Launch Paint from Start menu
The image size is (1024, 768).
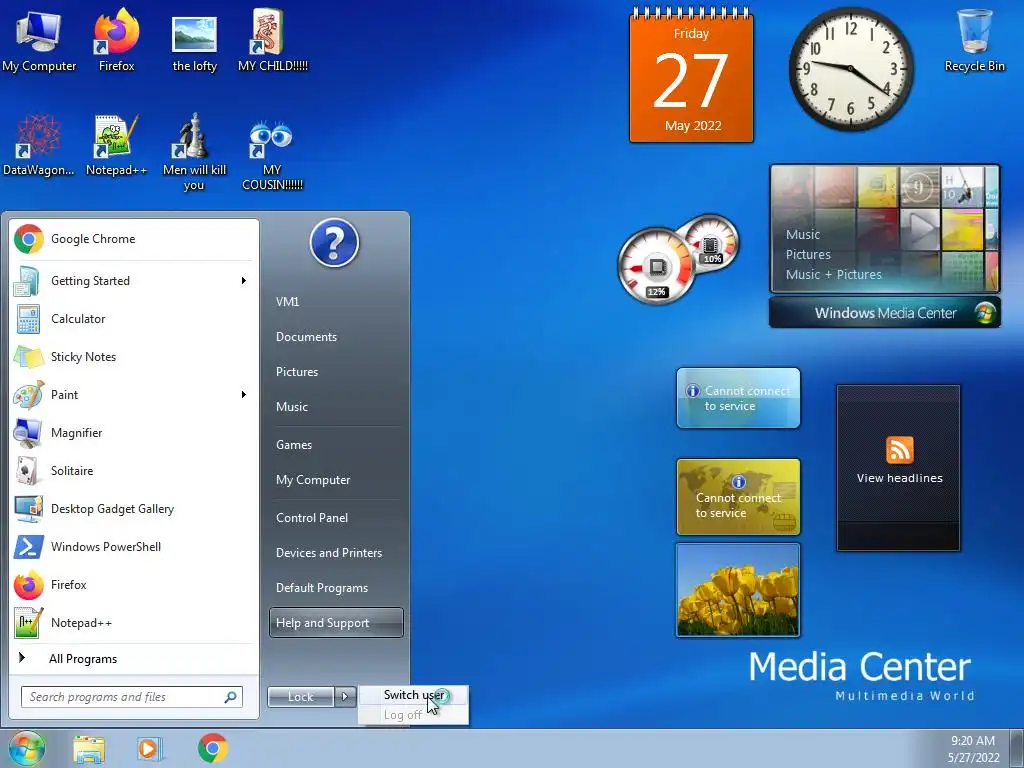pyautogui.click(x=133, y=394)
